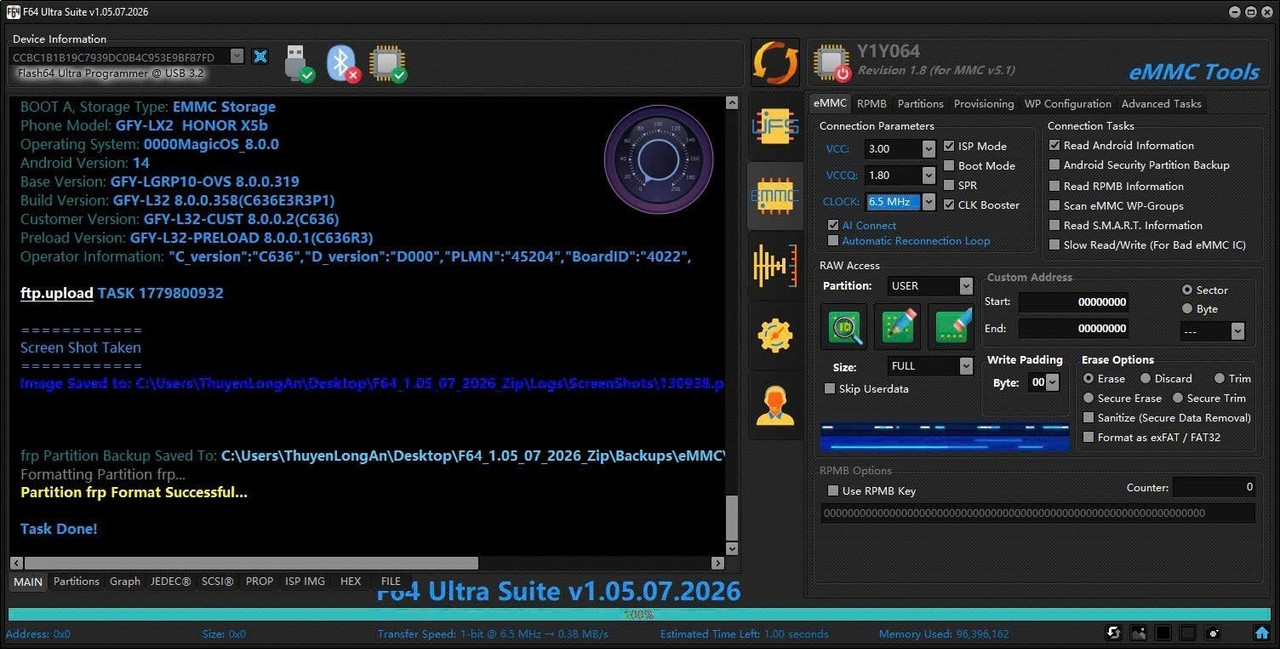The width and height of the screenshot is (1280, 649).
Task: Open the Size FULL dropdown
Action: coord(966,366)
